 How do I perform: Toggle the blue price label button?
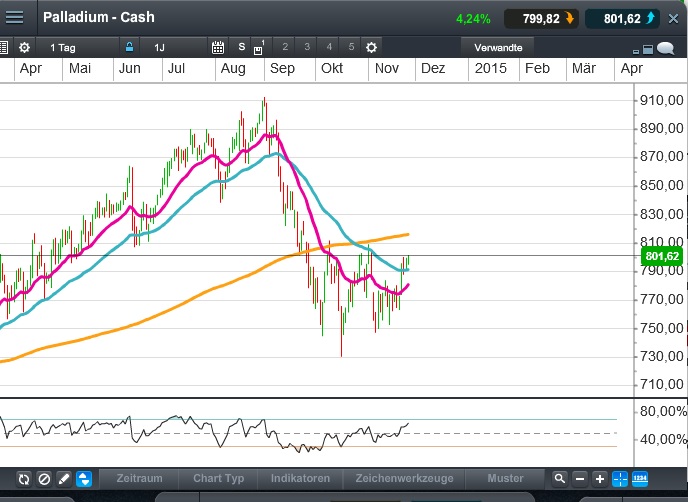(640, 479)
